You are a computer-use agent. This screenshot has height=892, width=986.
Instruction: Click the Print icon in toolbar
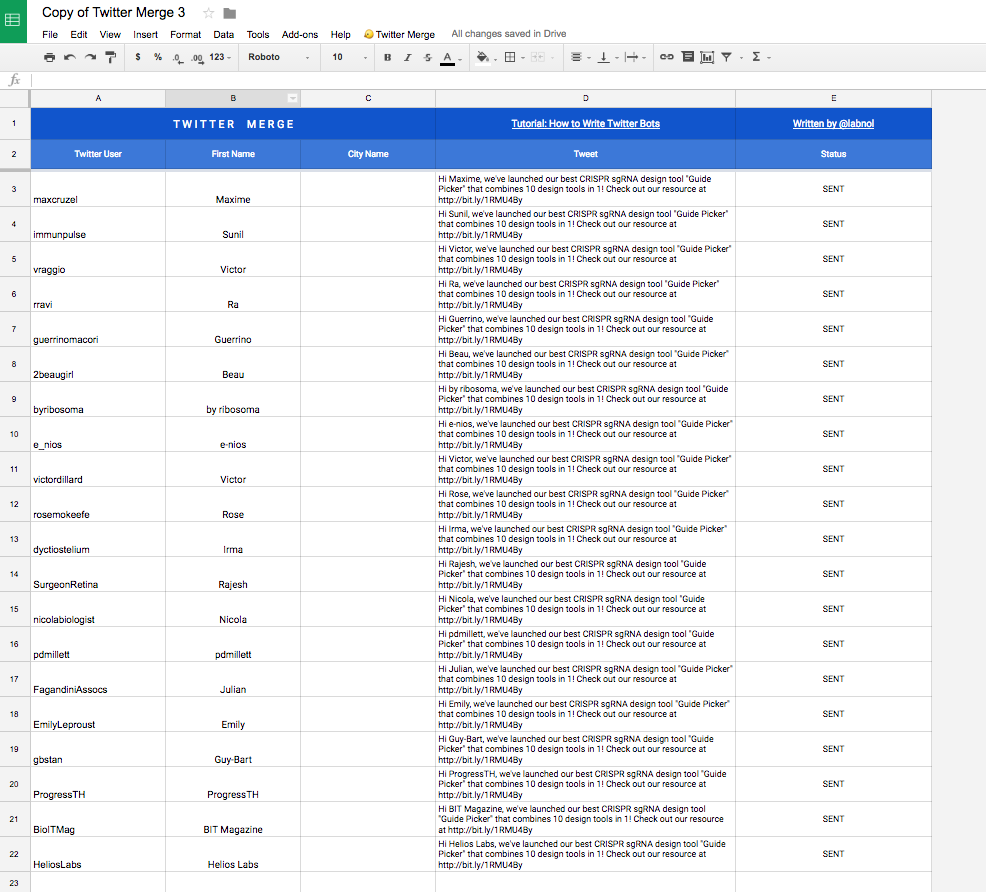(49, 57)
